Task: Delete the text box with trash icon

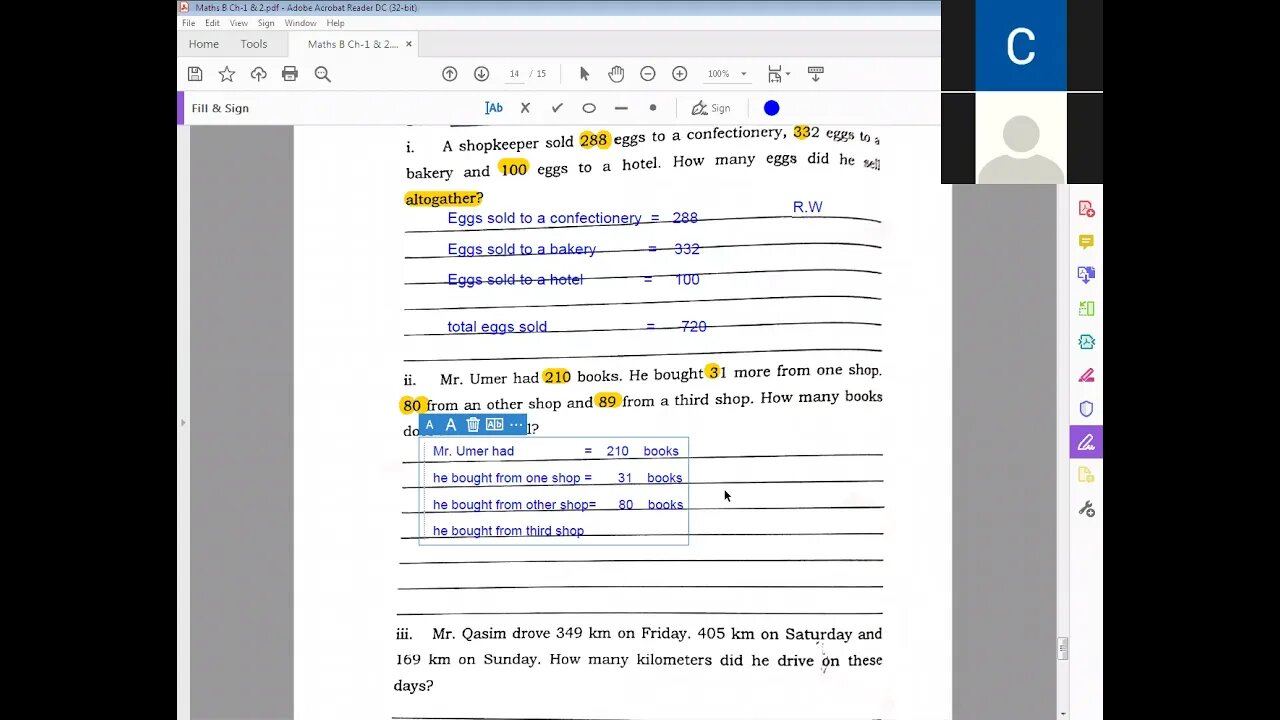Action: tap(473, 425)
